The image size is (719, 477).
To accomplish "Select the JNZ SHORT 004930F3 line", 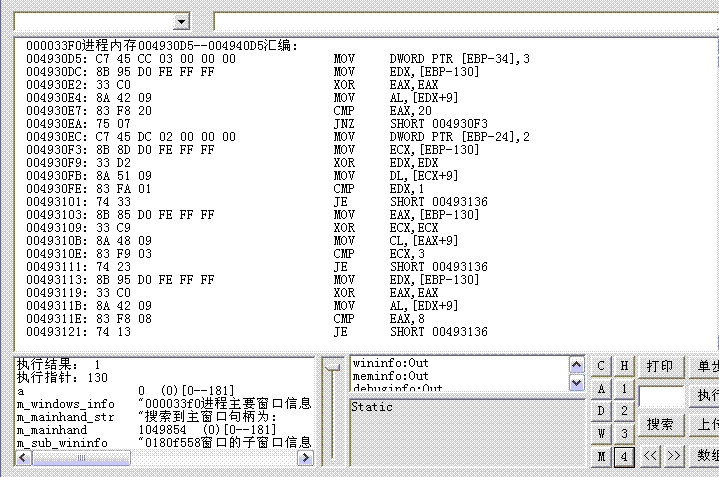I will 257,123.
